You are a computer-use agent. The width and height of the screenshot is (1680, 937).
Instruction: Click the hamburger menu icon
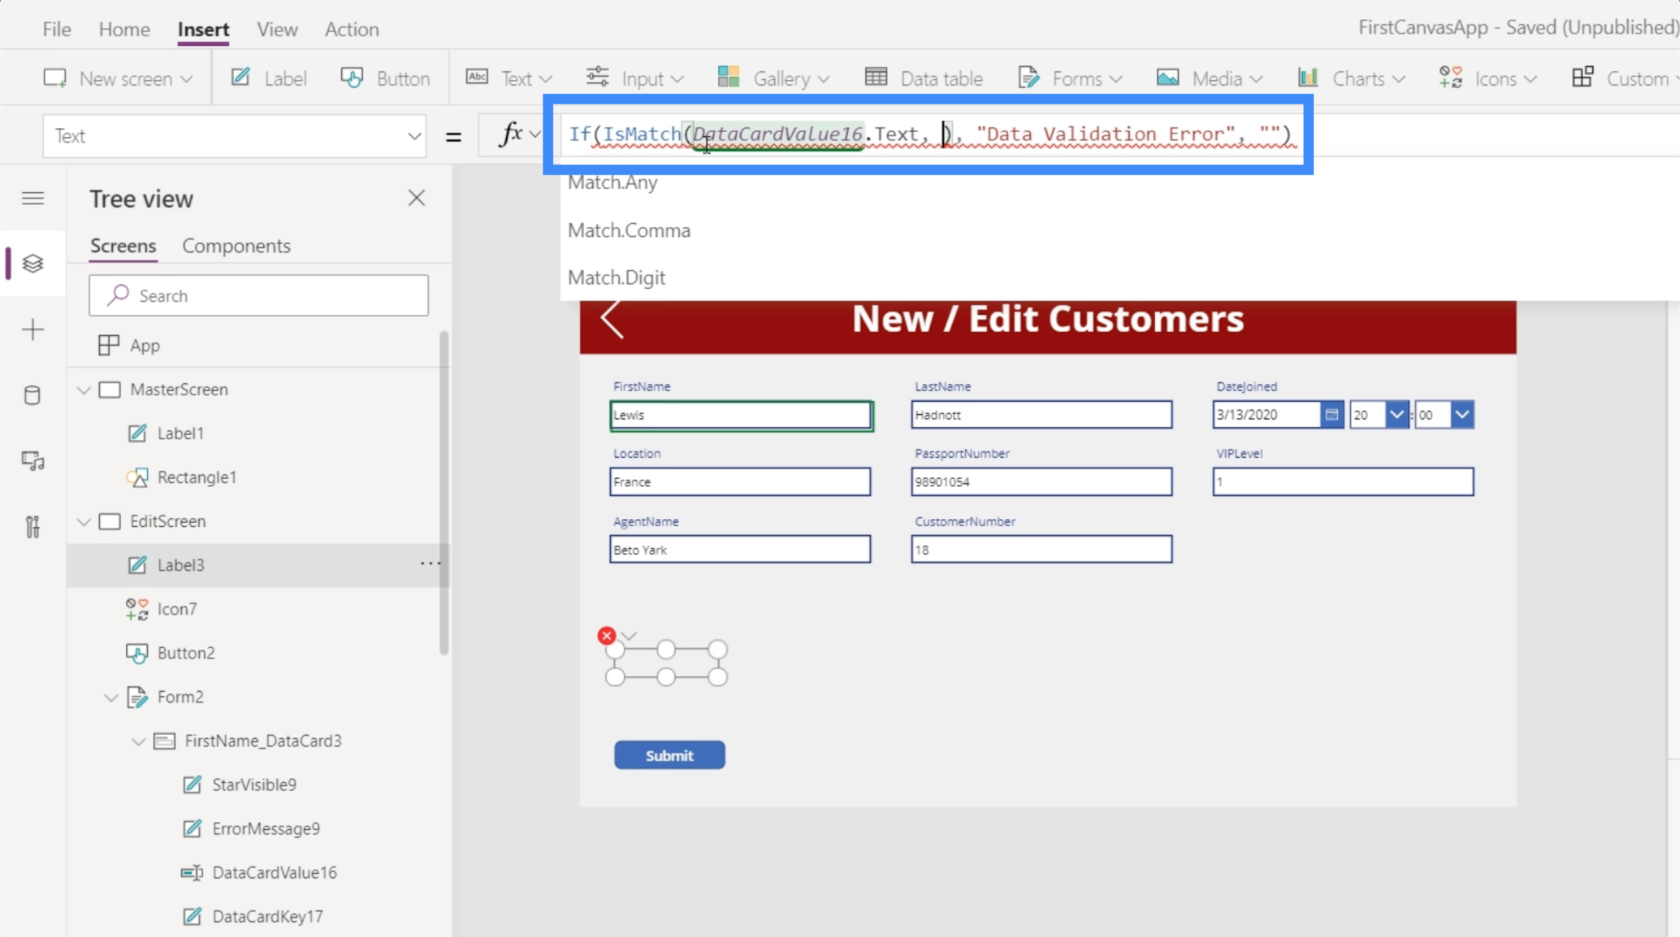click(33, 198)
